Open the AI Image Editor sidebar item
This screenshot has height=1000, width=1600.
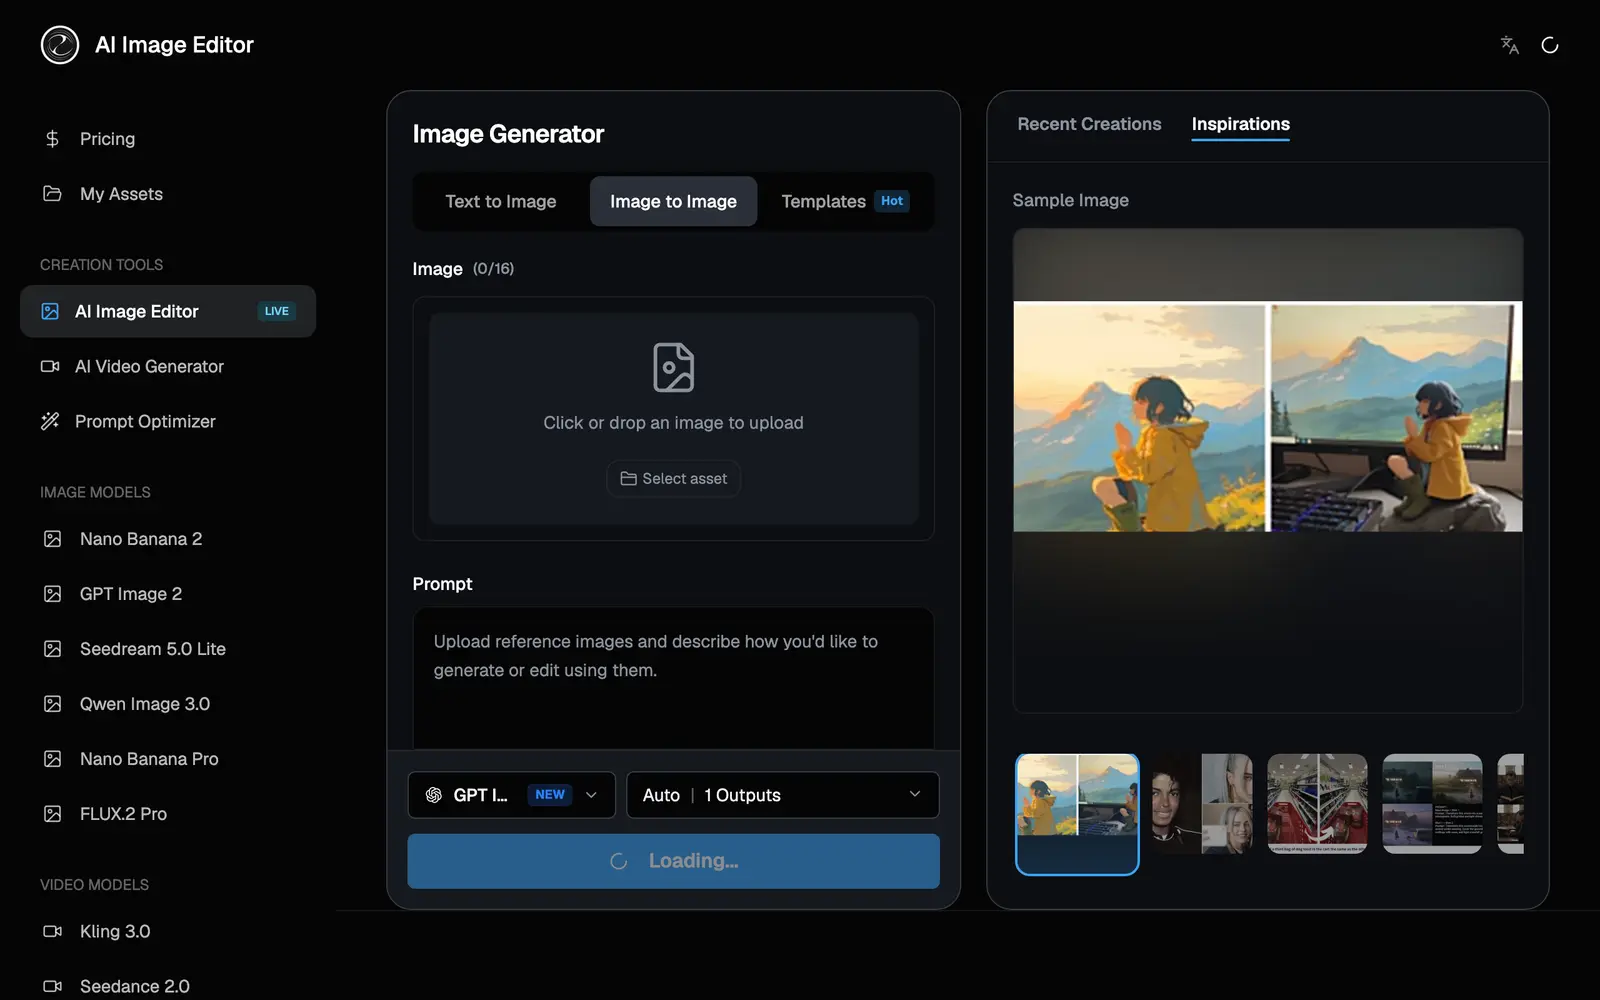(168, 311)
